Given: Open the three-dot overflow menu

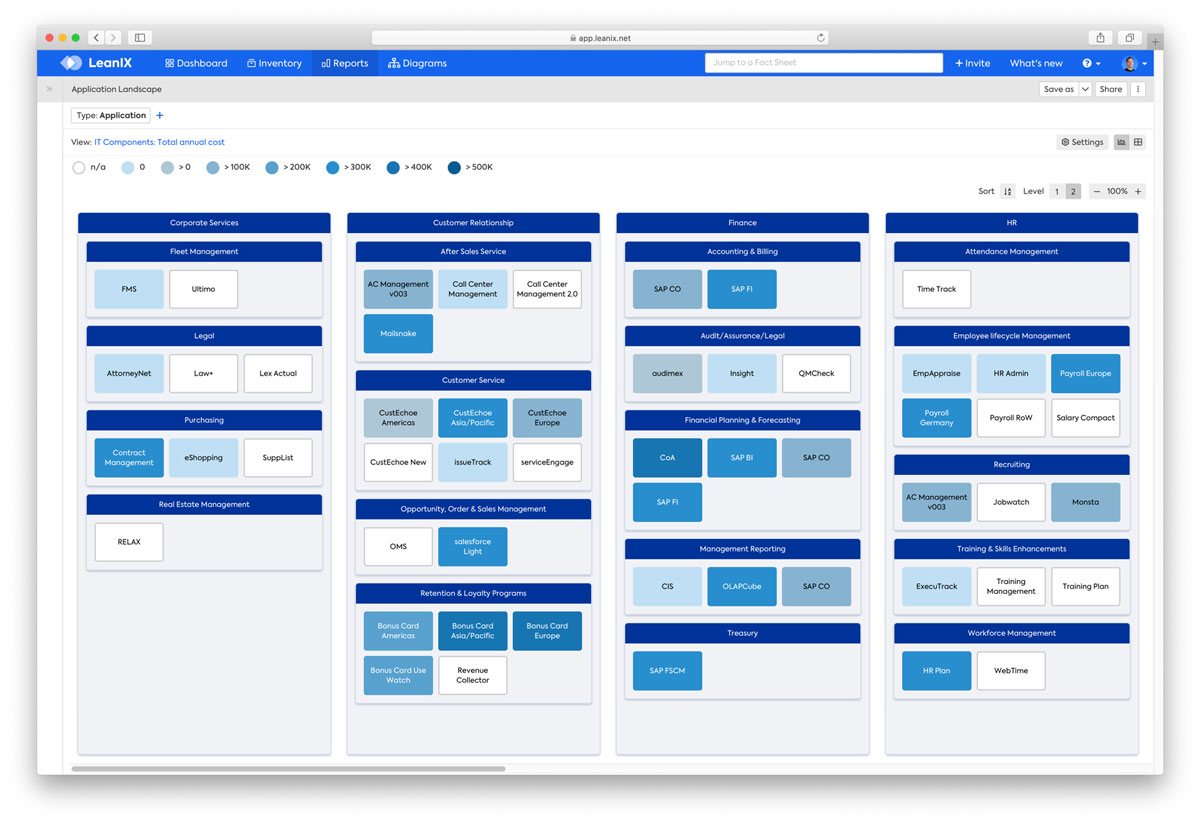Looking at the screenshot, I should [x=1138, y=89].
